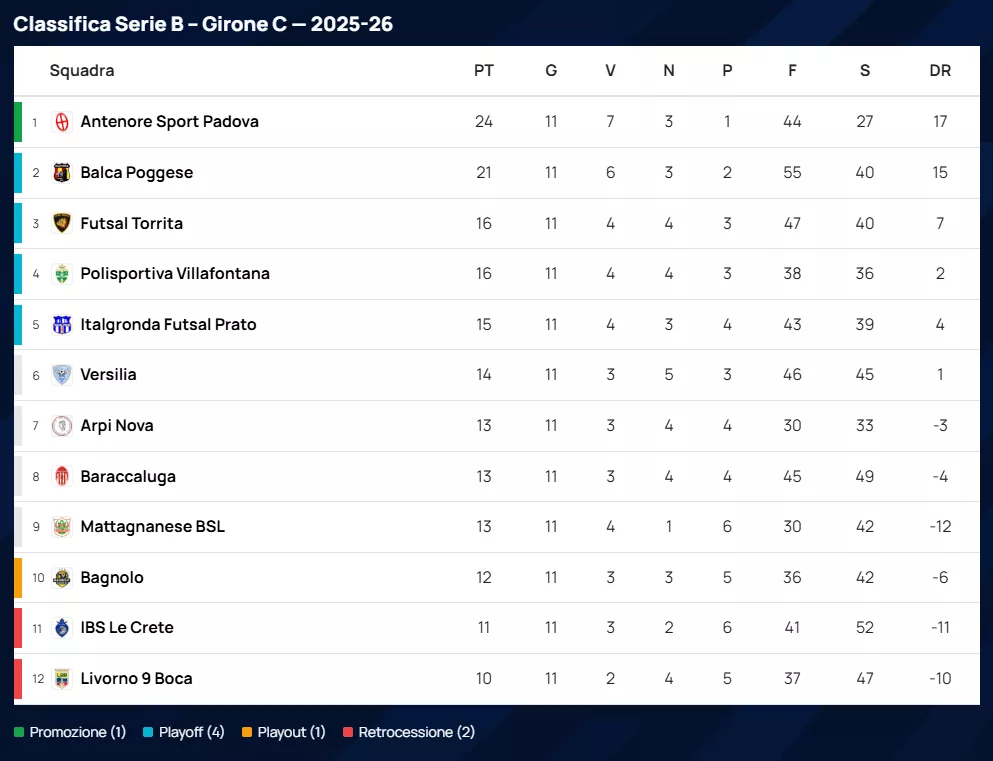Click the Classifica Serie B Girone C title
This screenshot has width=993, height=761.
point(203,24)
